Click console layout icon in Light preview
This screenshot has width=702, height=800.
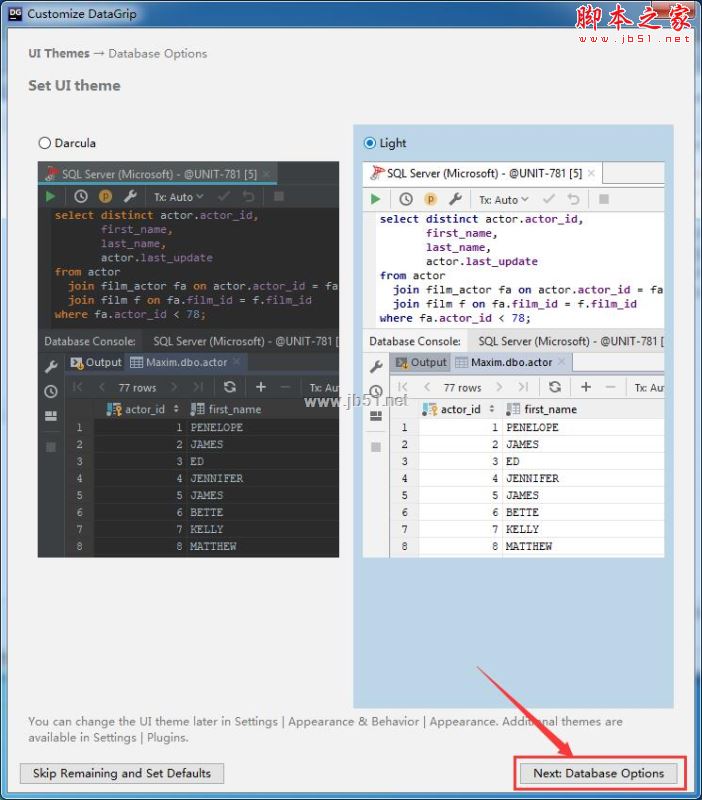pos(376,416)
